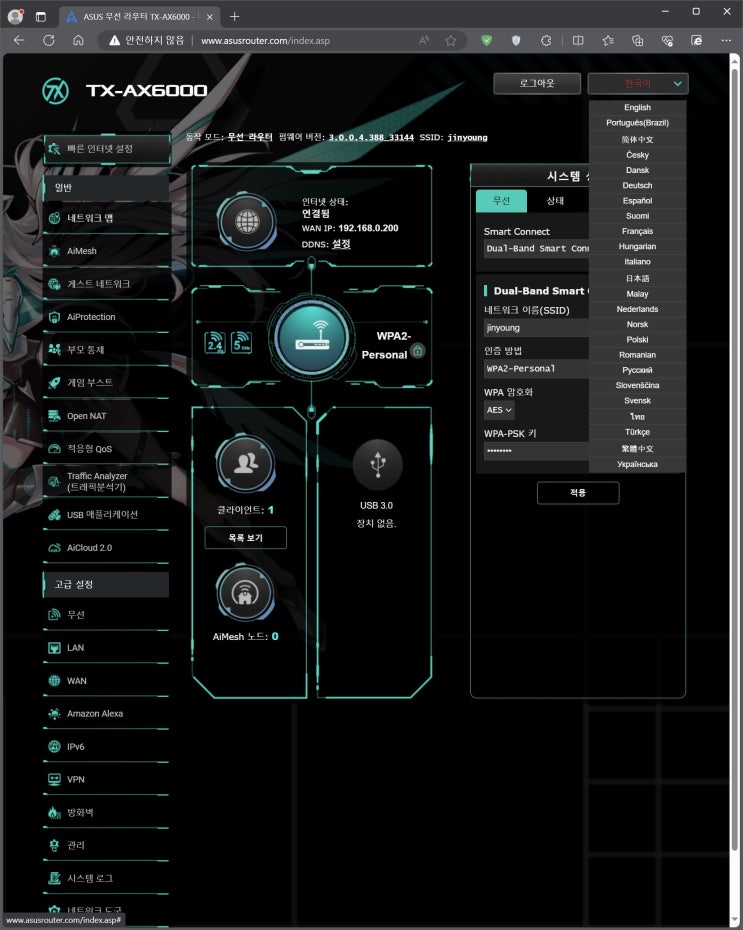743x930 pixels.
Task: Collapse the language dropdown 한국어
Action: click(638, 84)
